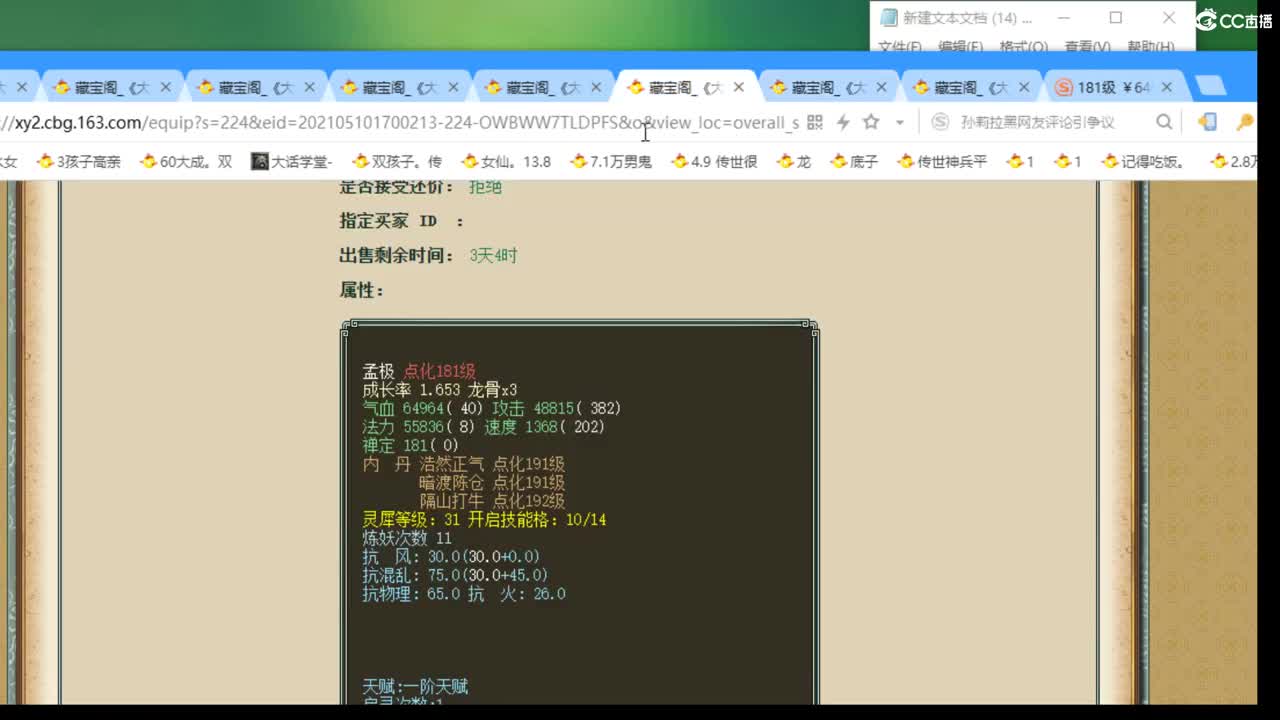The width and height of the screenshot is (1280, 720).
Task: Open the 龙 bookmark
Action: [793, 161]
